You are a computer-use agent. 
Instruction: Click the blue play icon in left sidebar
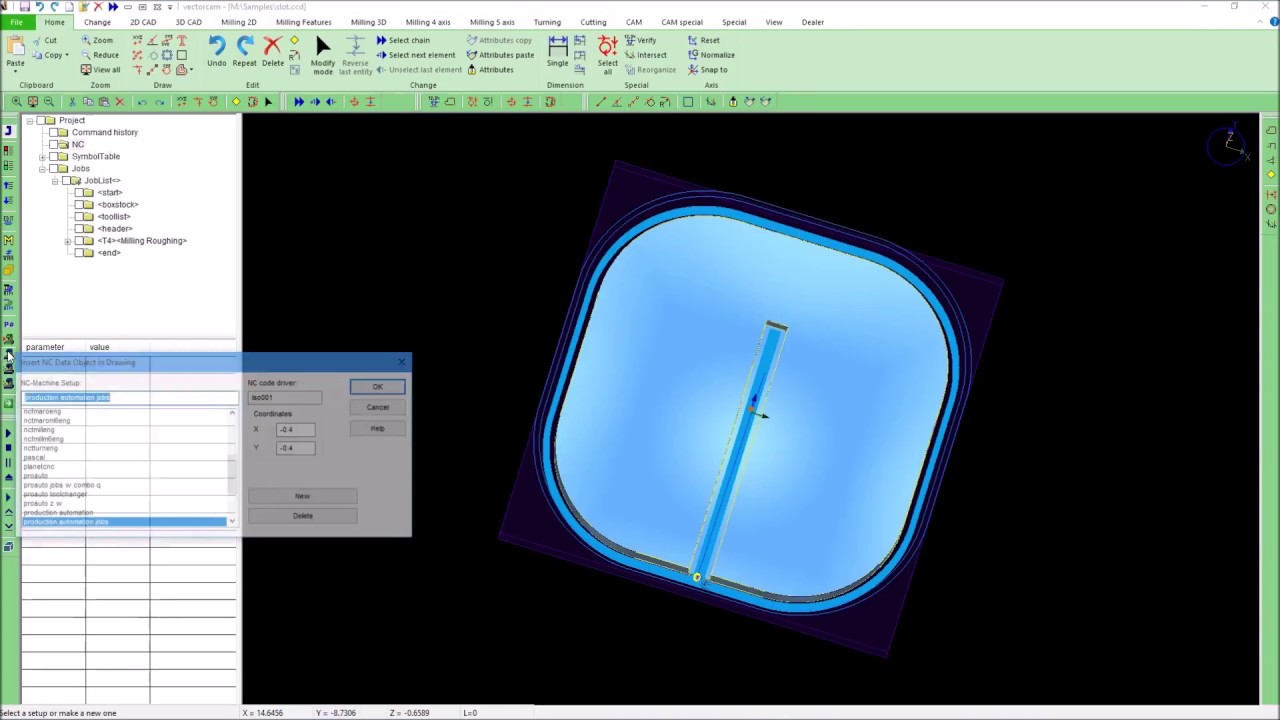pos(9,432)
